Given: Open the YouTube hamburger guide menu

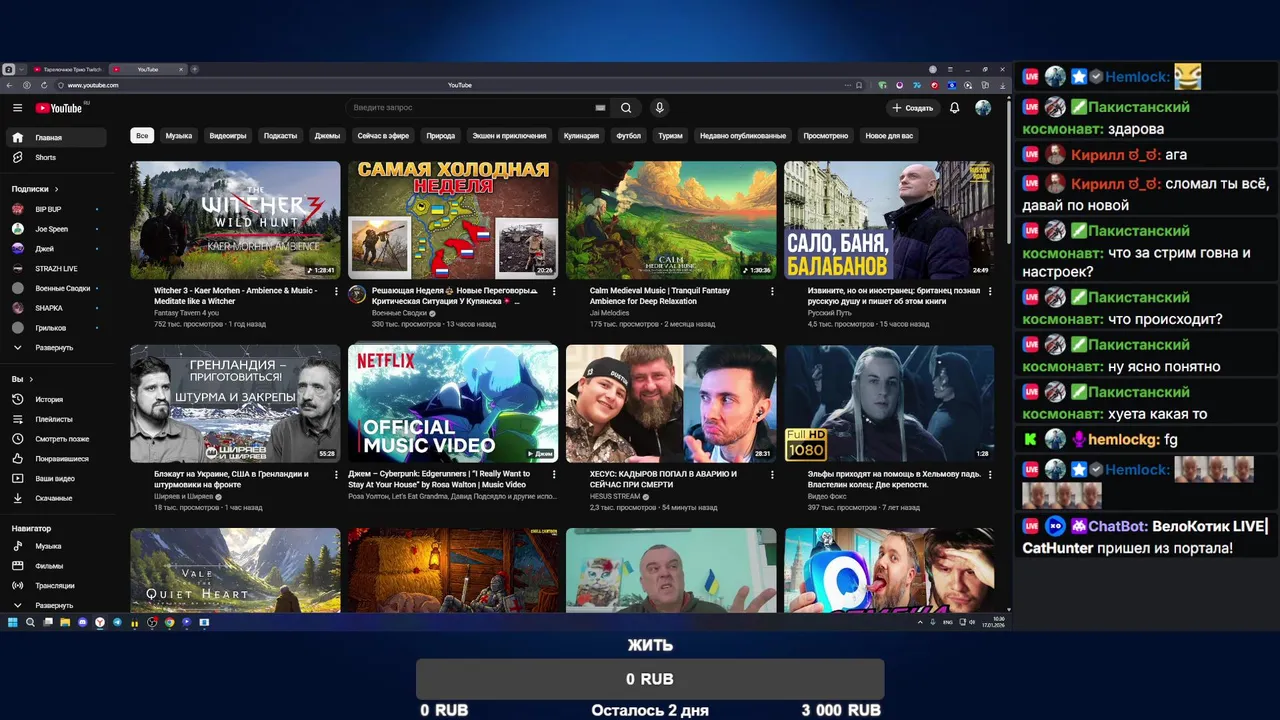Looking at the screenshot, I should coord(17,108).
